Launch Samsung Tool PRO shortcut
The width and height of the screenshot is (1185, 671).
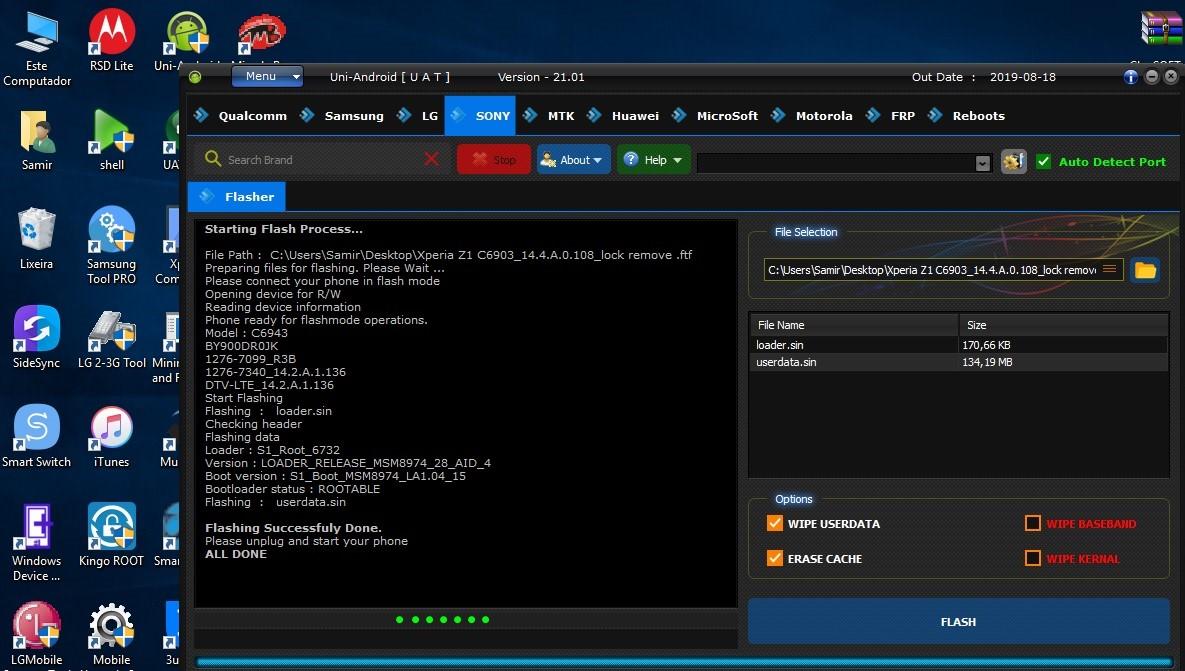point(111,246)
